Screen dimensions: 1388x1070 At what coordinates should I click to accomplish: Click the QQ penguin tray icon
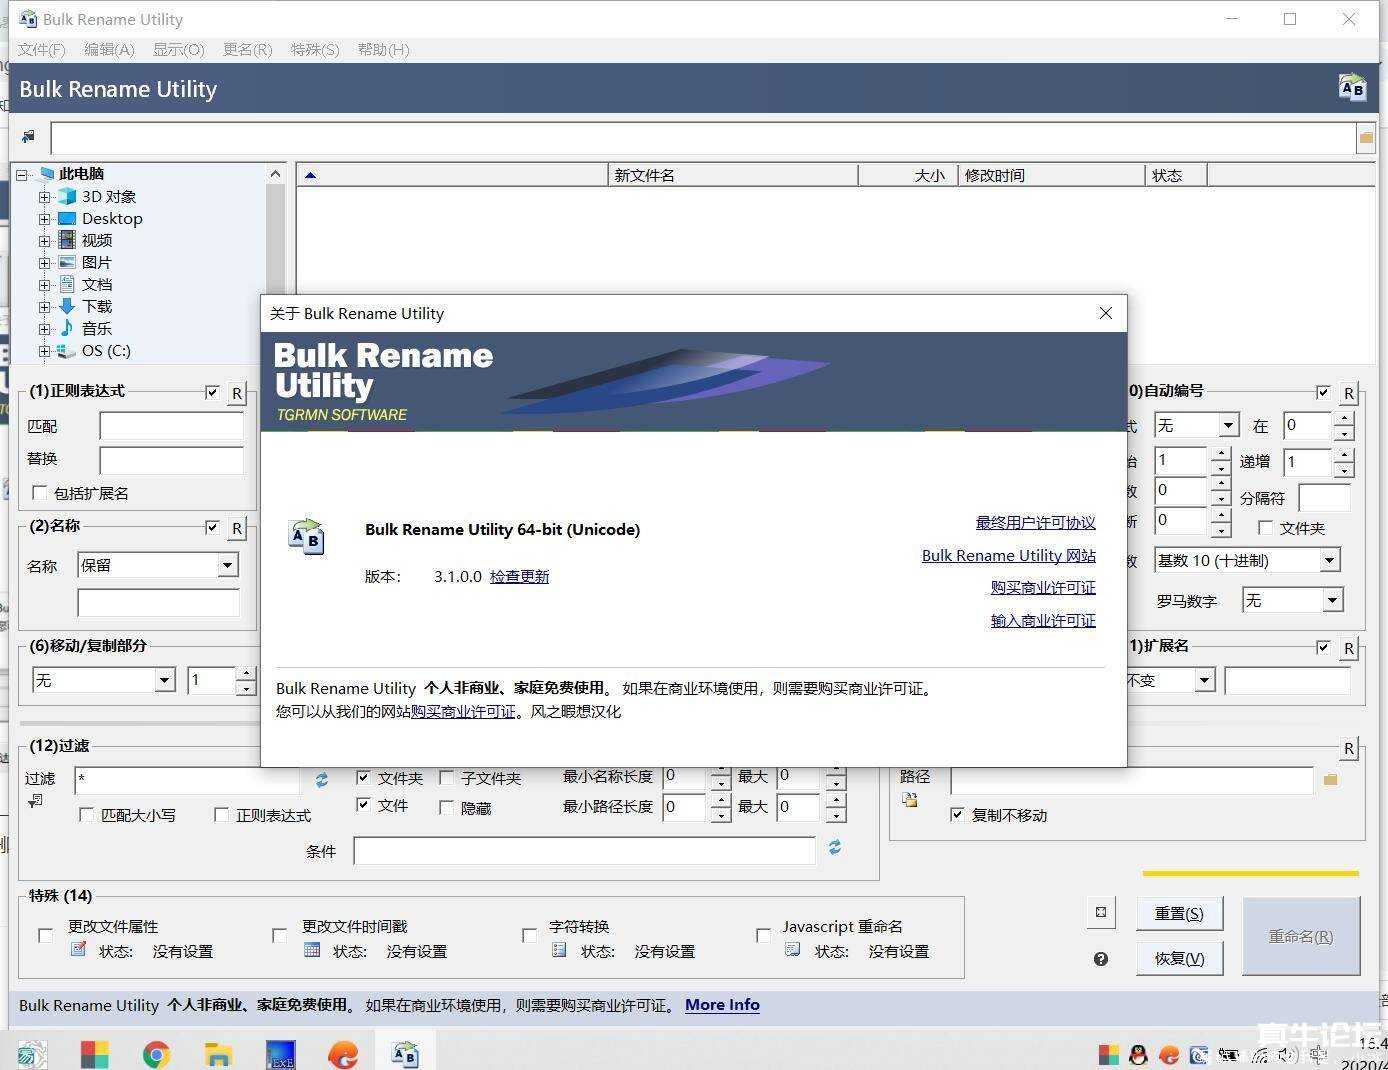coord(1138,1054)
